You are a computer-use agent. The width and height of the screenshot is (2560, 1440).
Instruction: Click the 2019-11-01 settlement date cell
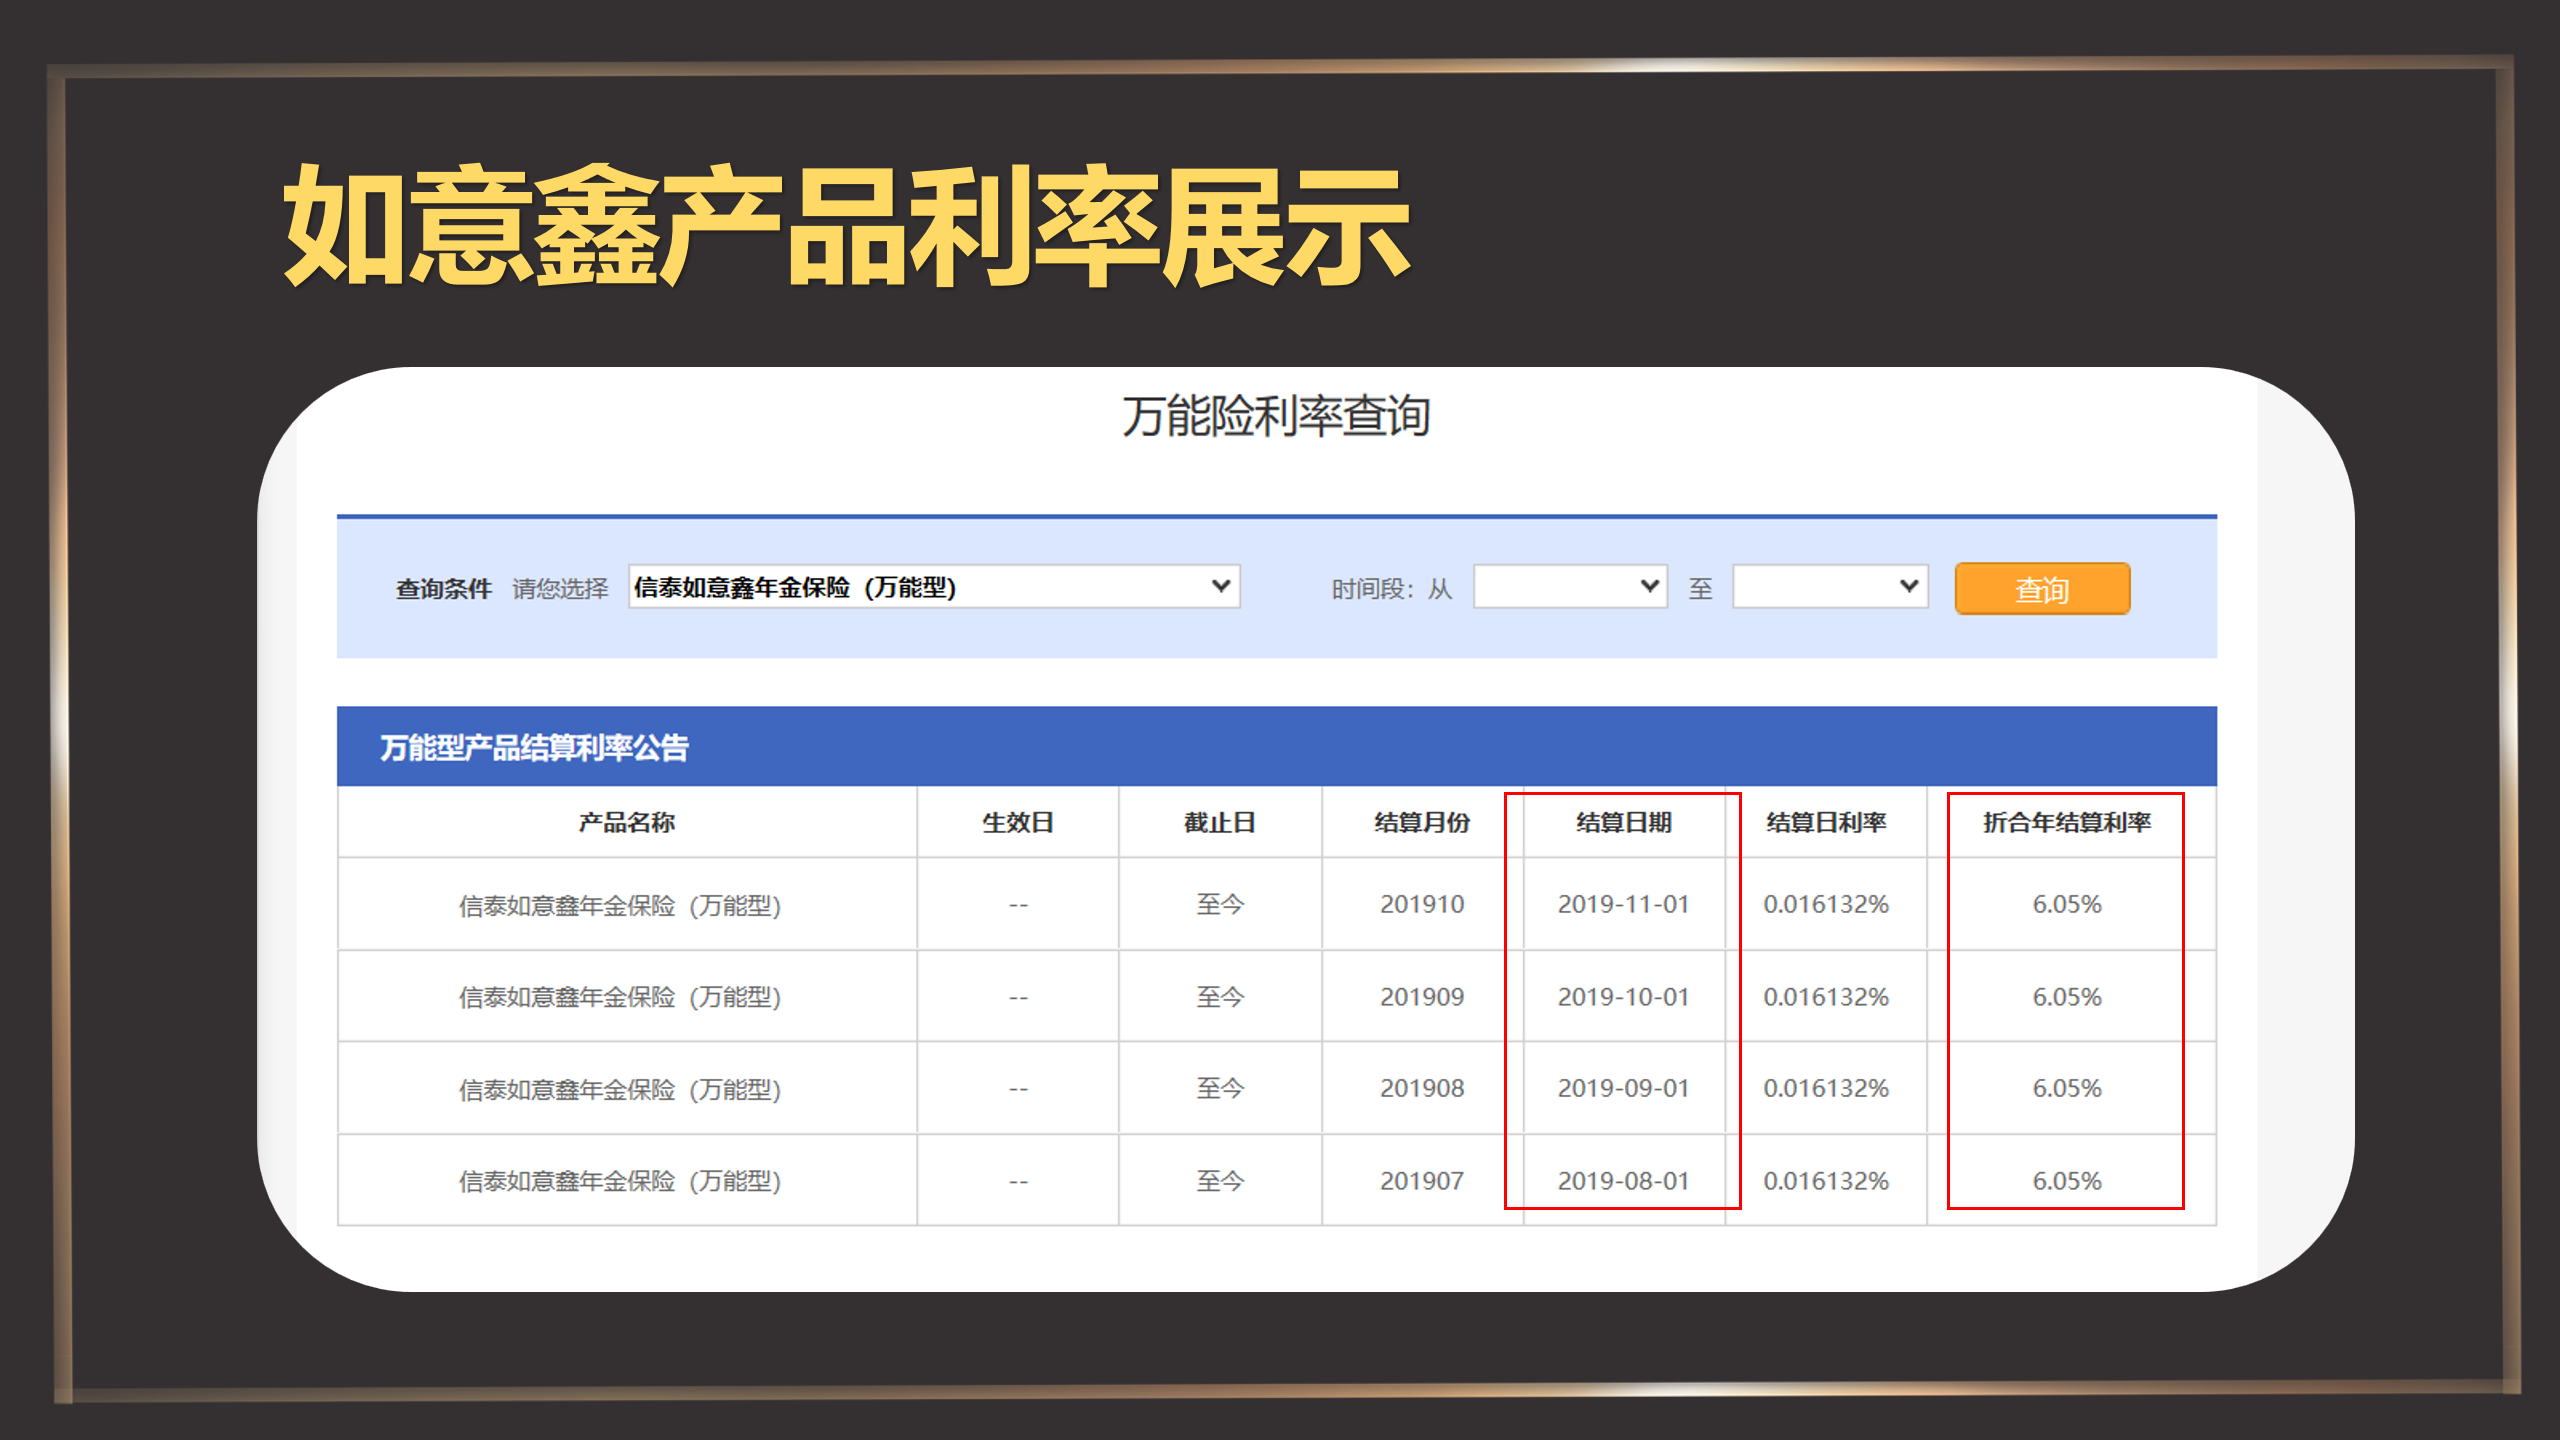tap(1623, 904)
